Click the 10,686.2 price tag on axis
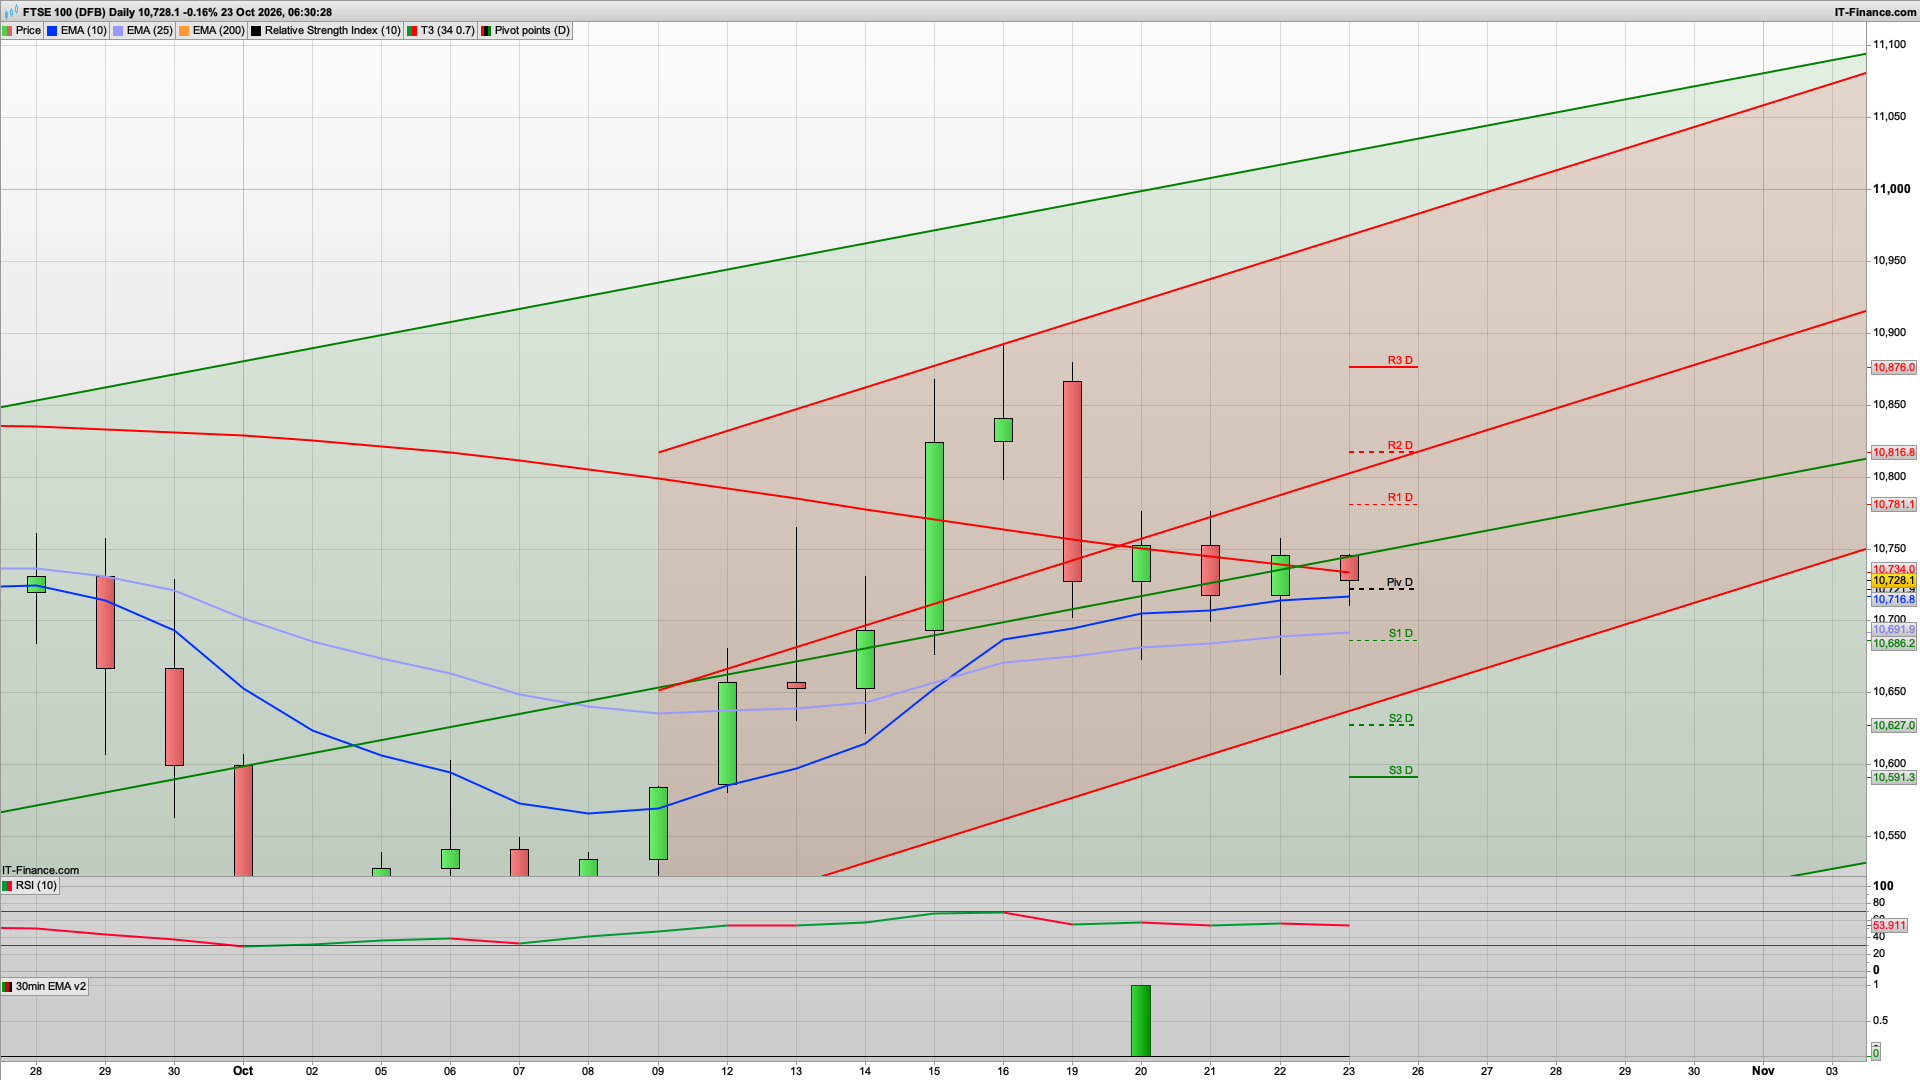Image resolution: width=1920 pixels, height=1080 pixels. pyautogui.click(x=1894, y=644)
